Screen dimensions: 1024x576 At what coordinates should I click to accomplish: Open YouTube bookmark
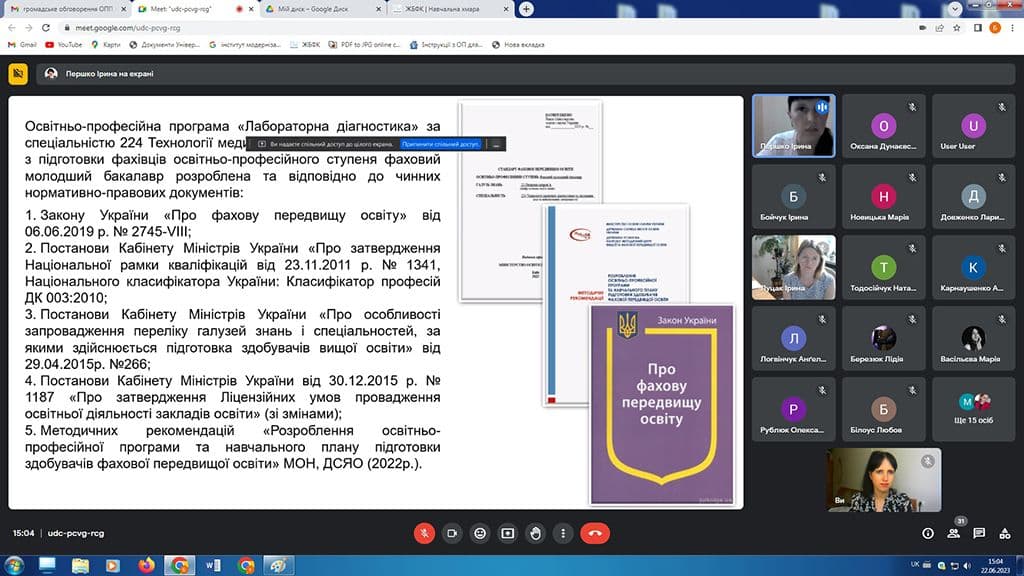pos(64,44)
